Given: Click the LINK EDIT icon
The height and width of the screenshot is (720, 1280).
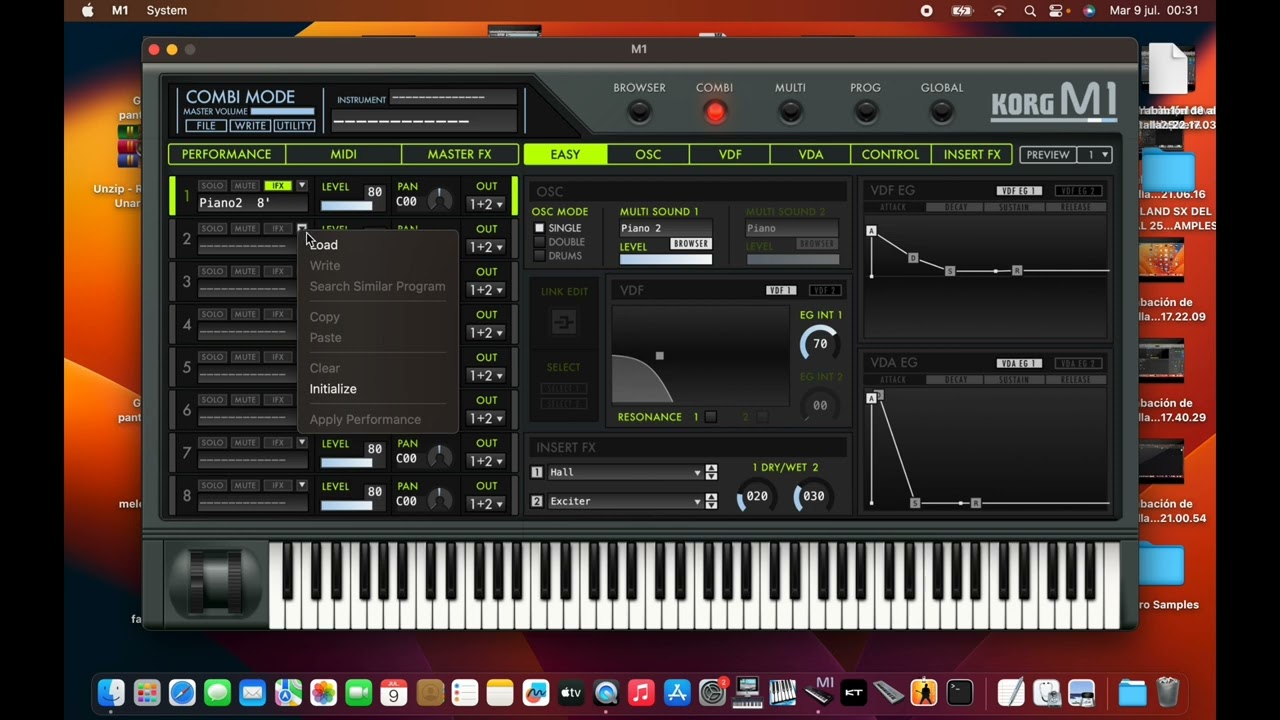Looking at the screenshot, I should click(564, 322).
